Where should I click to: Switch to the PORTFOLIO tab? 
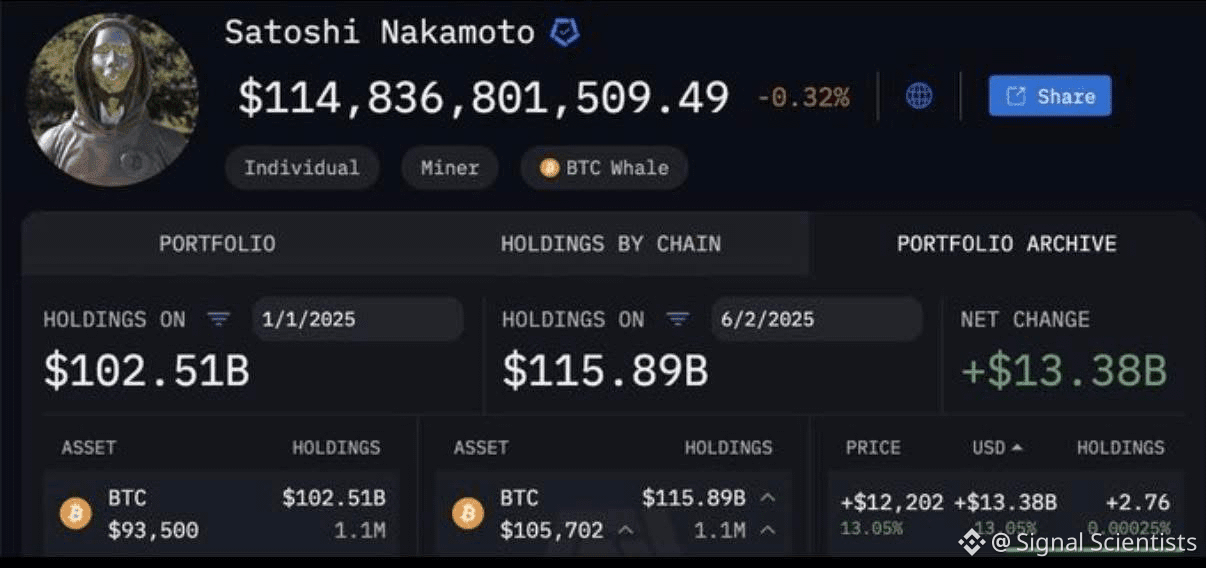[217, 244]
